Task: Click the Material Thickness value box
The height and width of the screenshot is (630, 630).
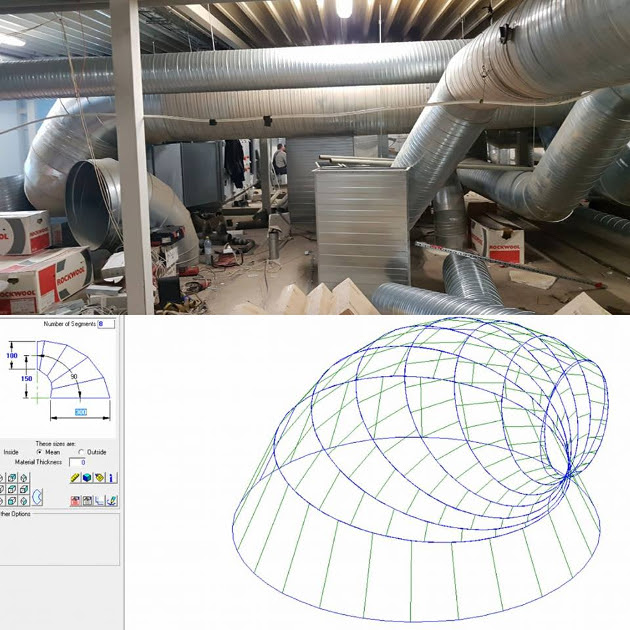Action: click(77, 462)
